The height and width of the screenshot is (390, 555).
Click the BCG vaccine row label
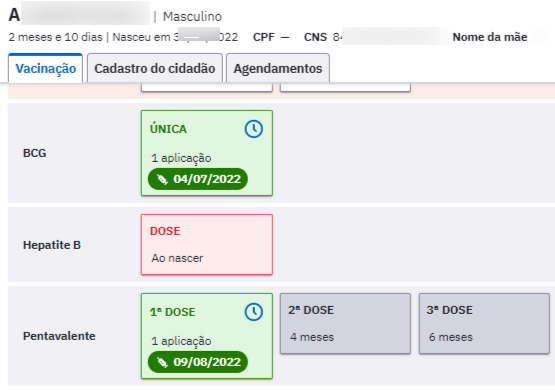click(x=35, y=153)
